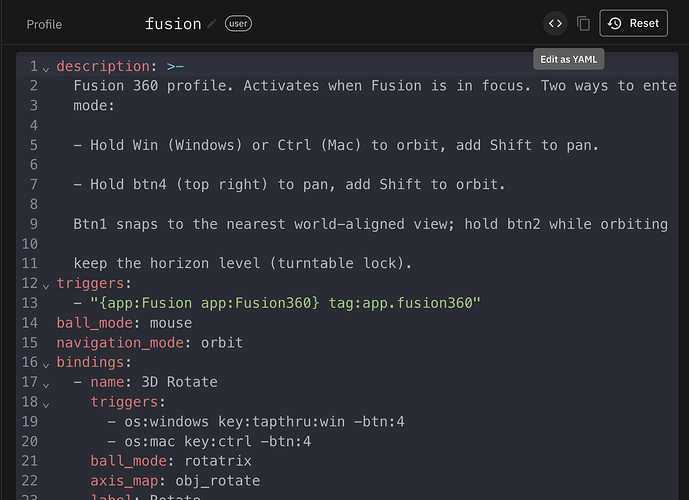Click the text 'Fusion 360 profile.' on line 2
The height and width of the screenshot is (500, 689).
point(153,85)
